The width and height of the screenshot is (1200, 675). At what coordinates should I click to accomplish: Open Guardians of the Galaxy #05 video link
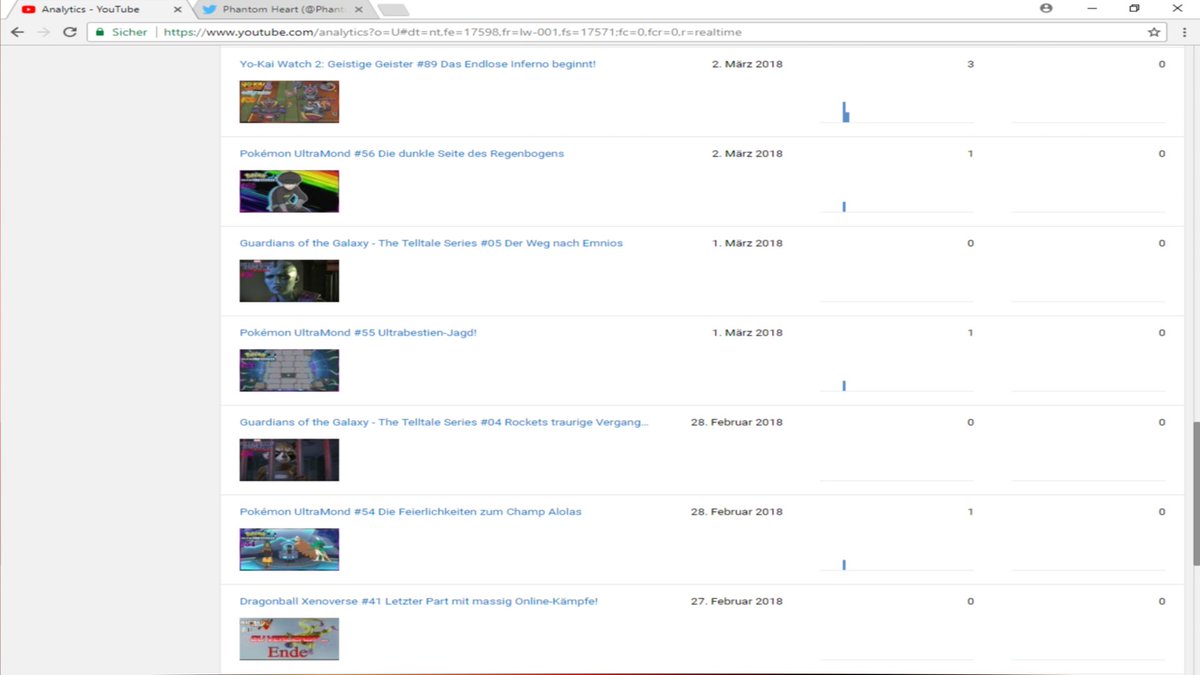point(431,243)
